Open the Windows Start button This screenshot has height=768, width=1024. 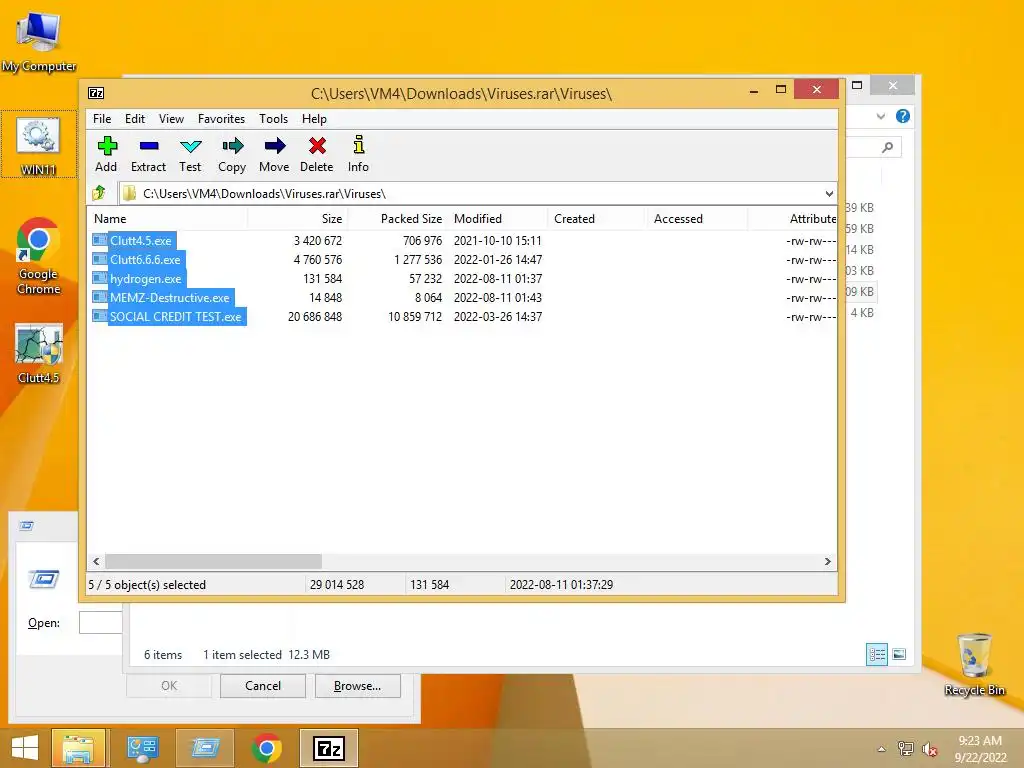click(x=24, y=748)
